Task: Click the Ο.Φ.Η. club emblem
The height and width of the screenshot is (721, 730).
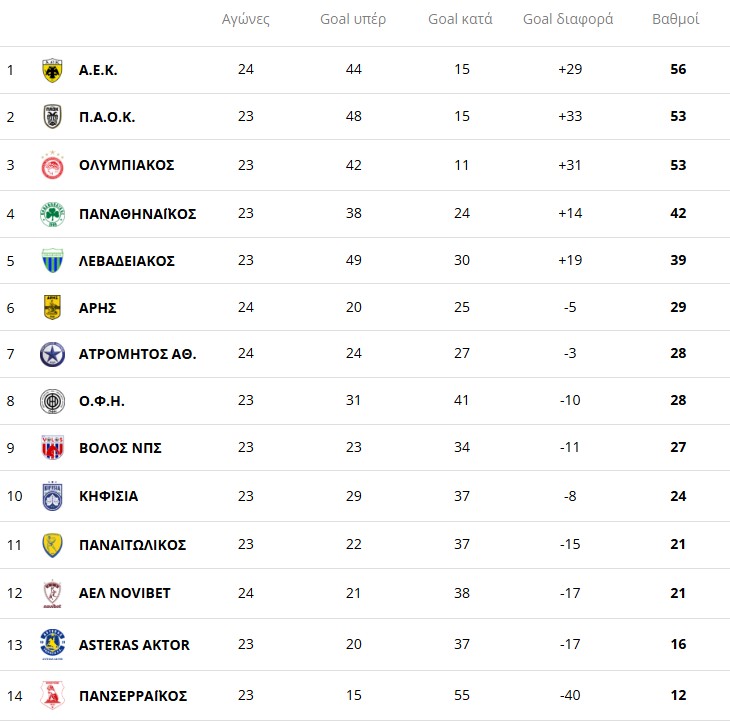Action: click(52, 401)
